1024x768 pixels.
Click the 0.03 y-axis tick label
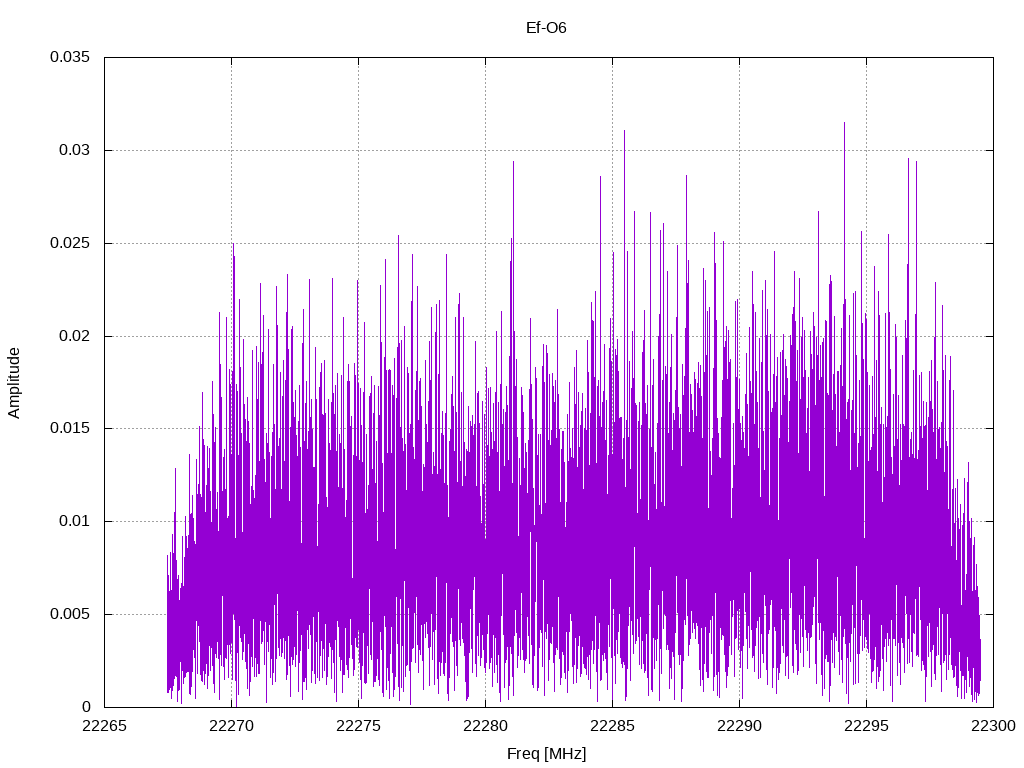[x=74, y=150]
